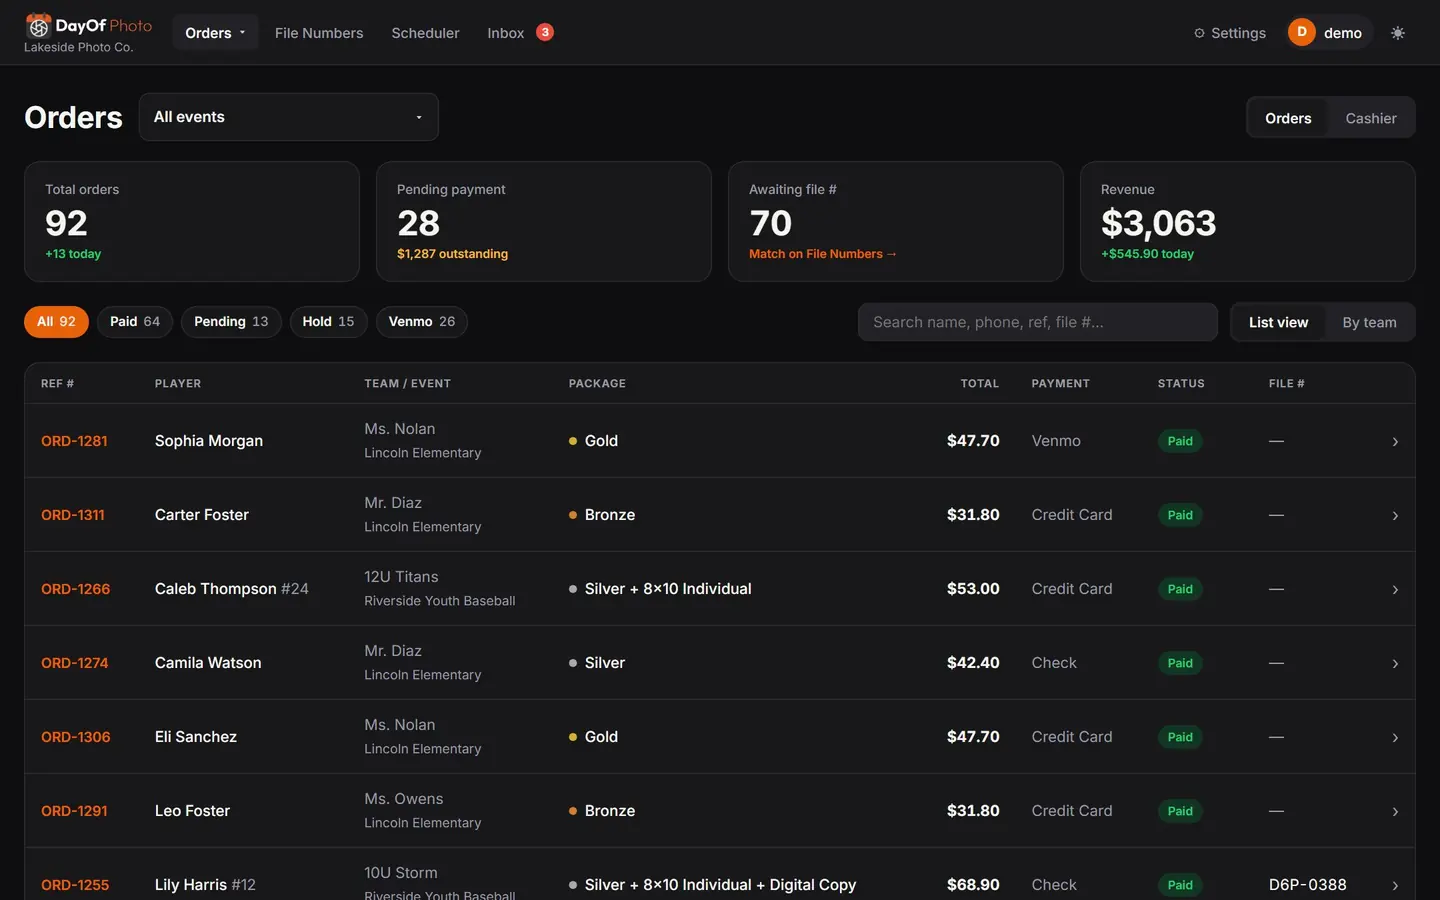Click Paid status badge for Sophia Morgan
1440x900 pixels.
pos(1180,441)
